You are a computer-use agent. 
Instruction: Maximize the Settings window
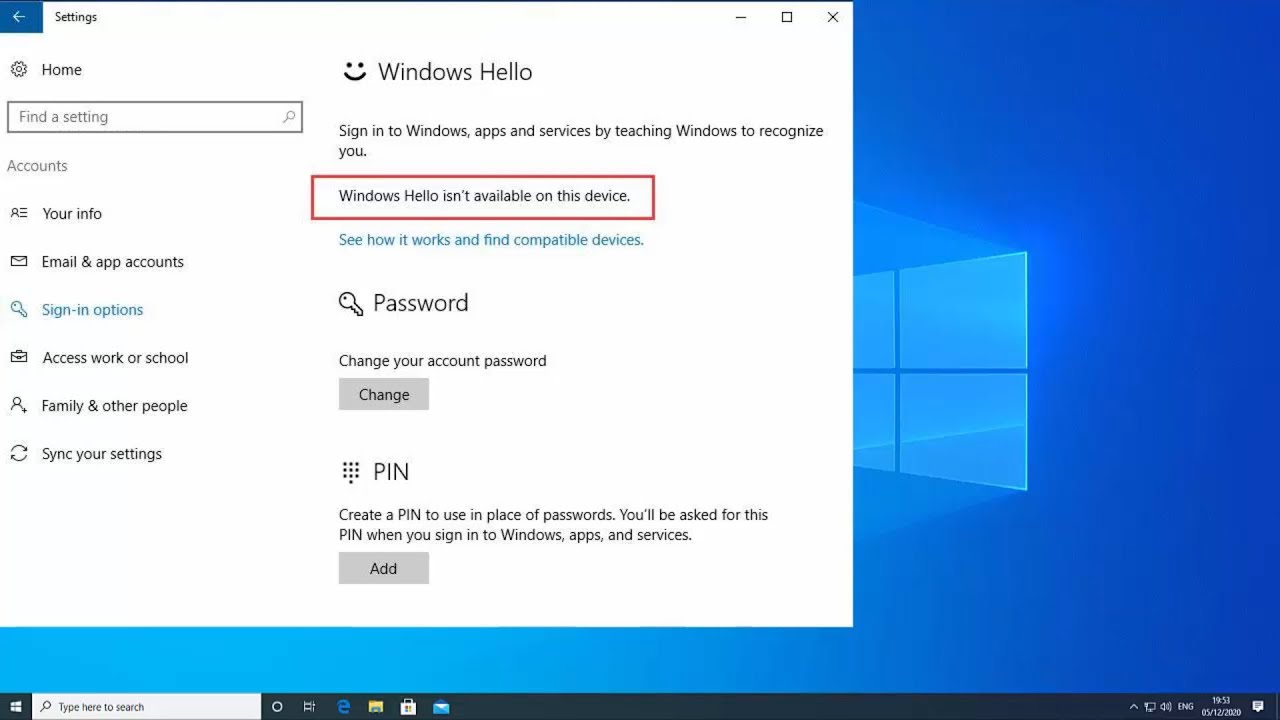[x=787, y=17]
